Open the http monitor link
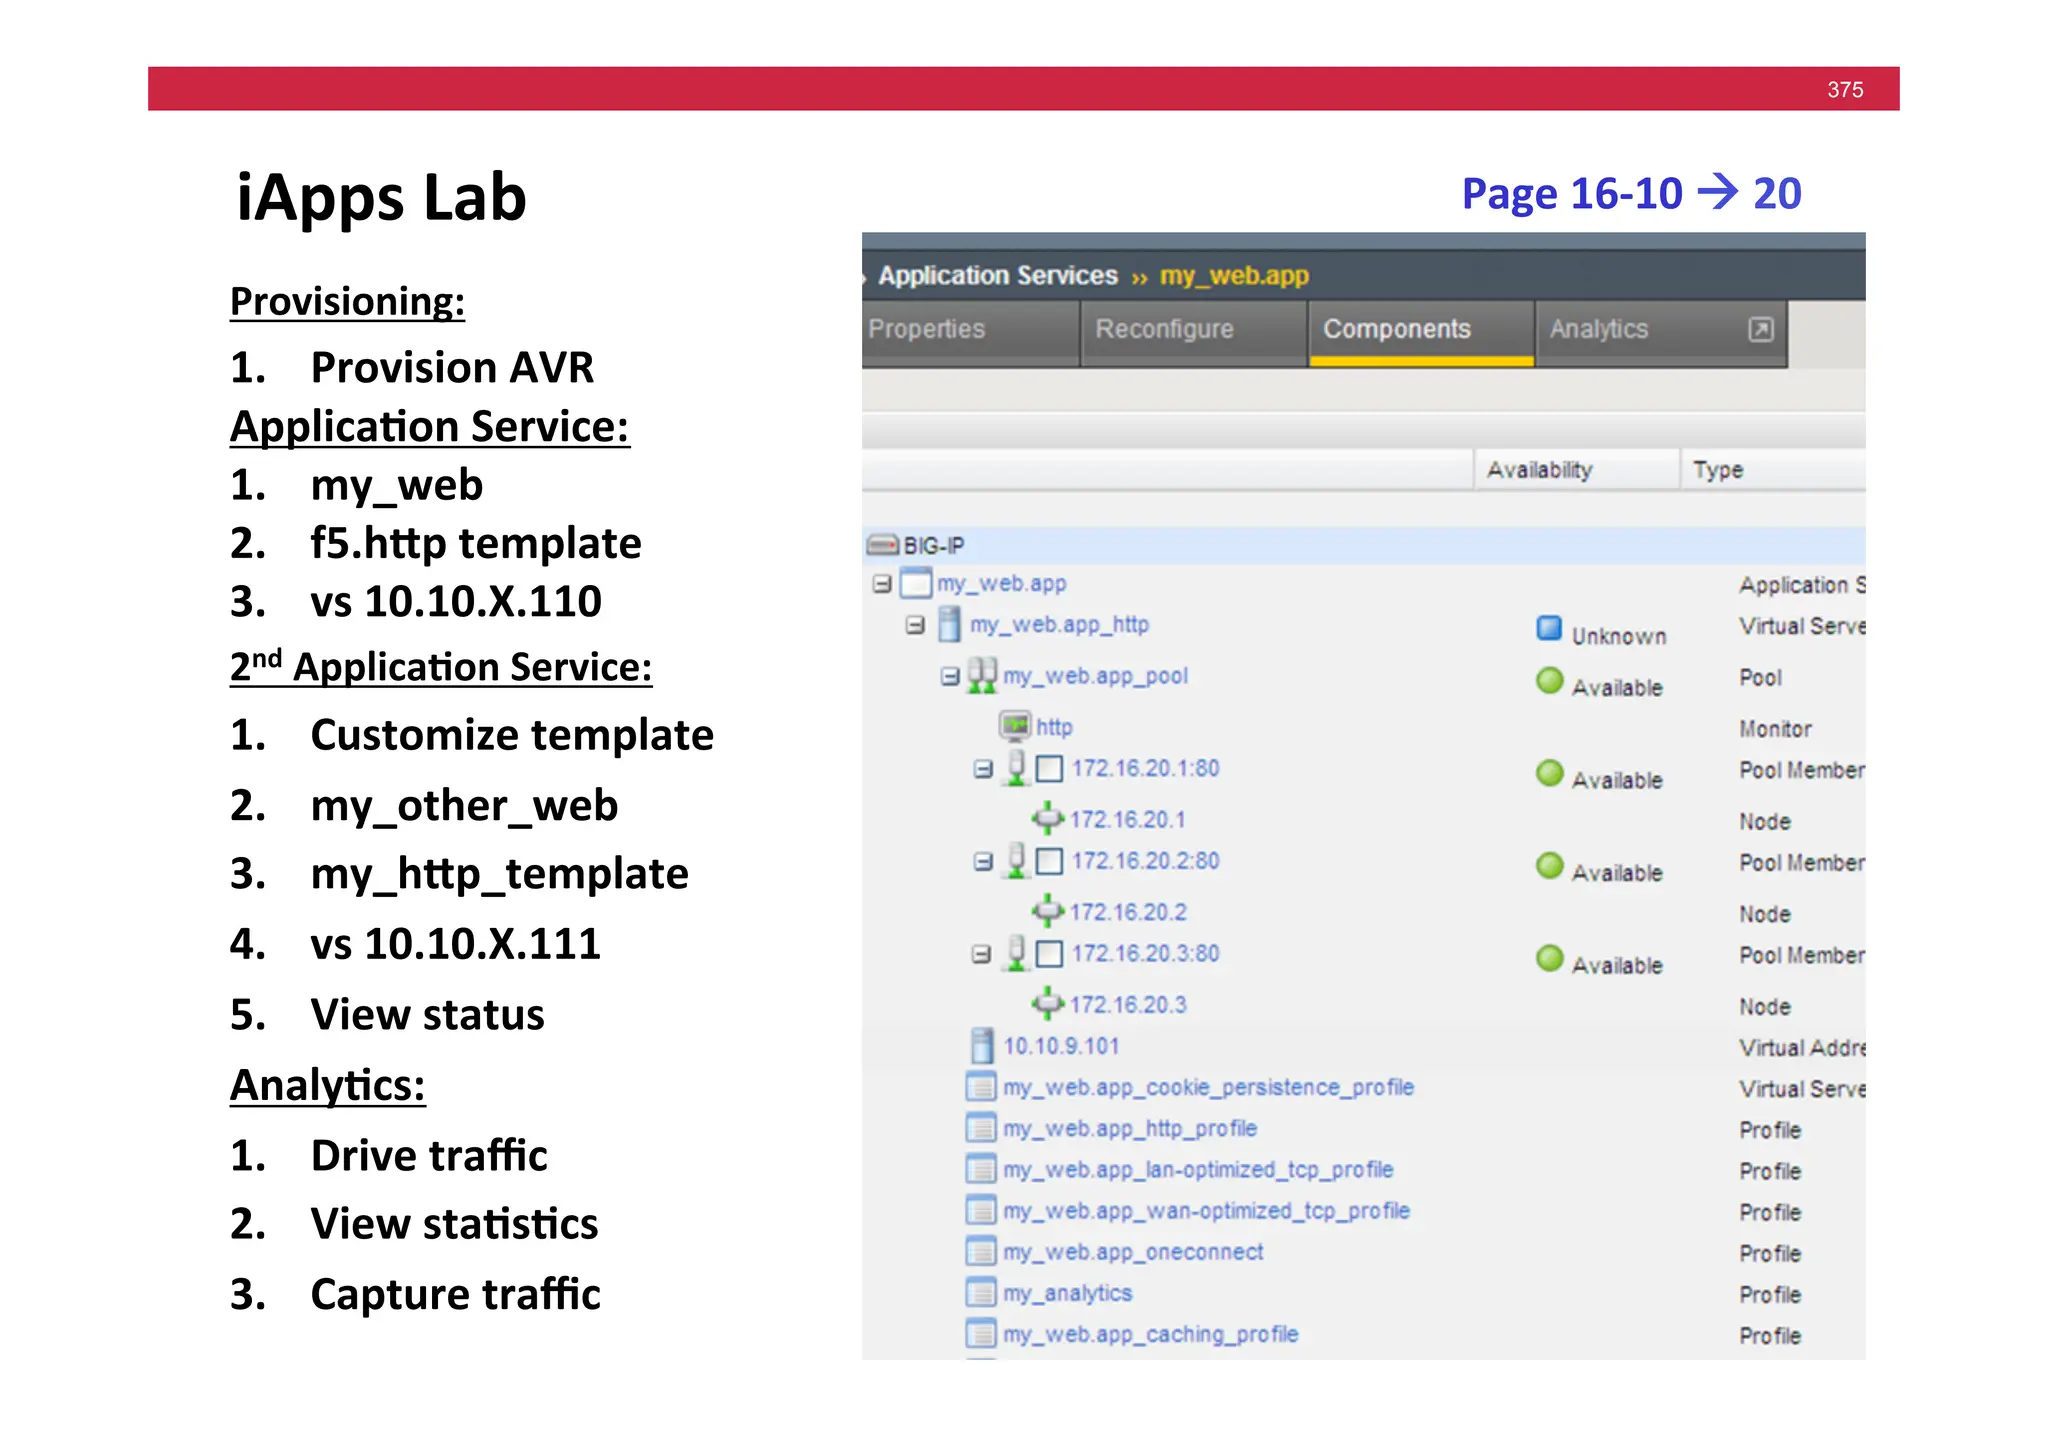This screenshot has width=2048, height=1447. point(1054,727)
